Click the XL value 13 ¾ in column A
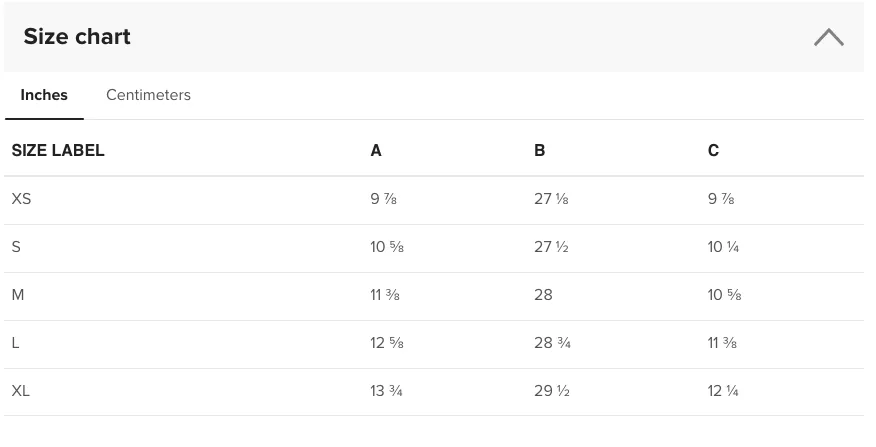This screenshot has width=876, height=447. [x=386, y=391]
